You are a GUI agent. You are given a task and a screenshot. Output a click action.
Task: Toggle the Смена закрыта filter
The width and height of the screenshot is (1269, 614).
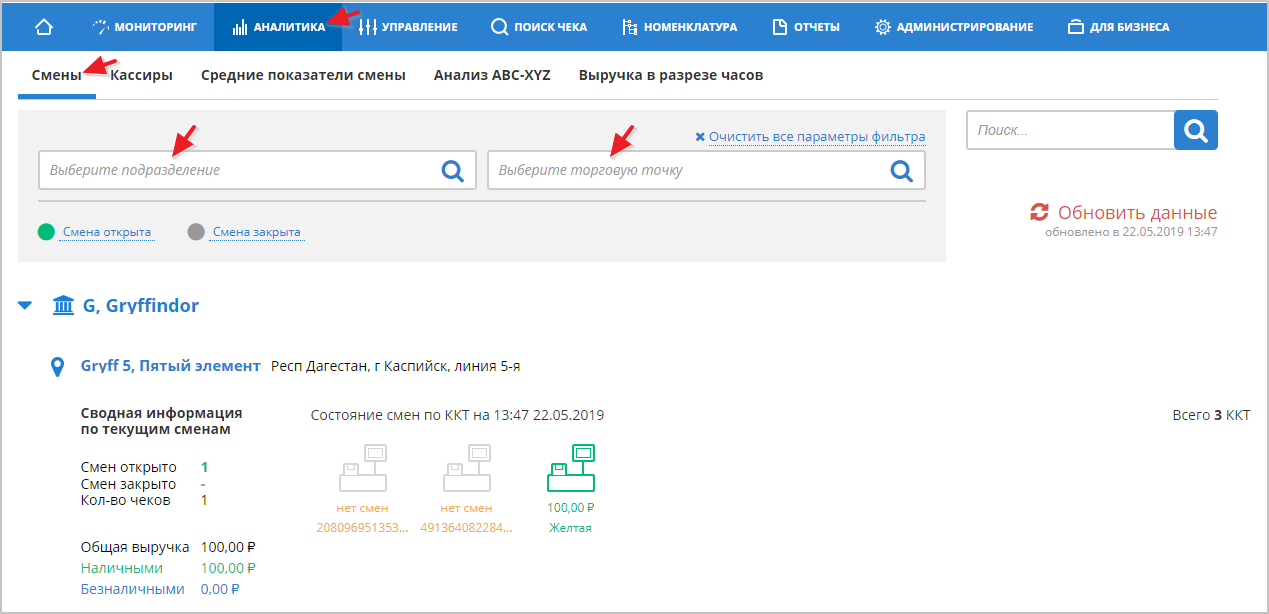pyautogui.click(x=256, y=232)
